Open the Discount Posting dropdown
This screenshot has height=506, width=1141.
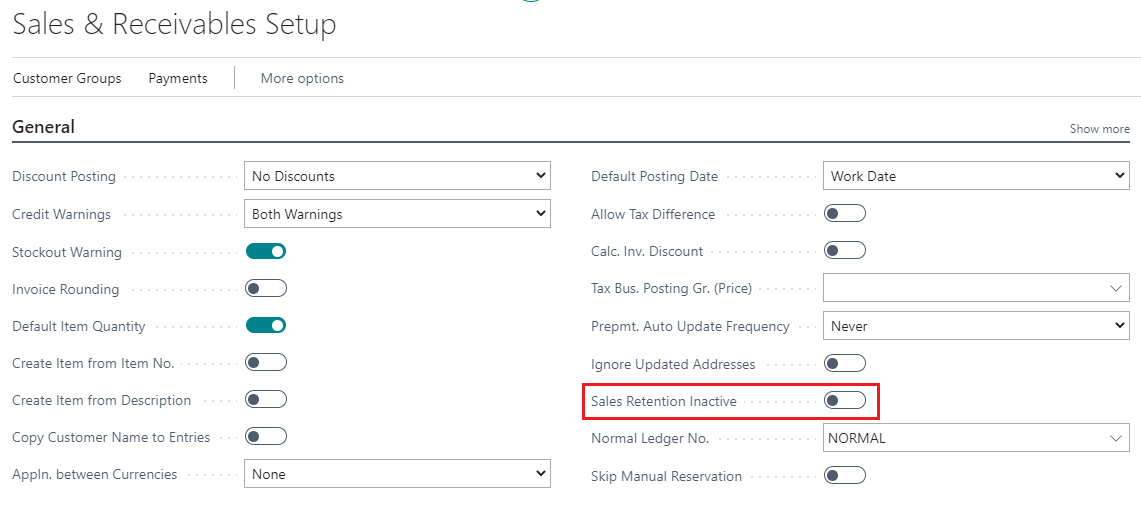coord(397,176)
